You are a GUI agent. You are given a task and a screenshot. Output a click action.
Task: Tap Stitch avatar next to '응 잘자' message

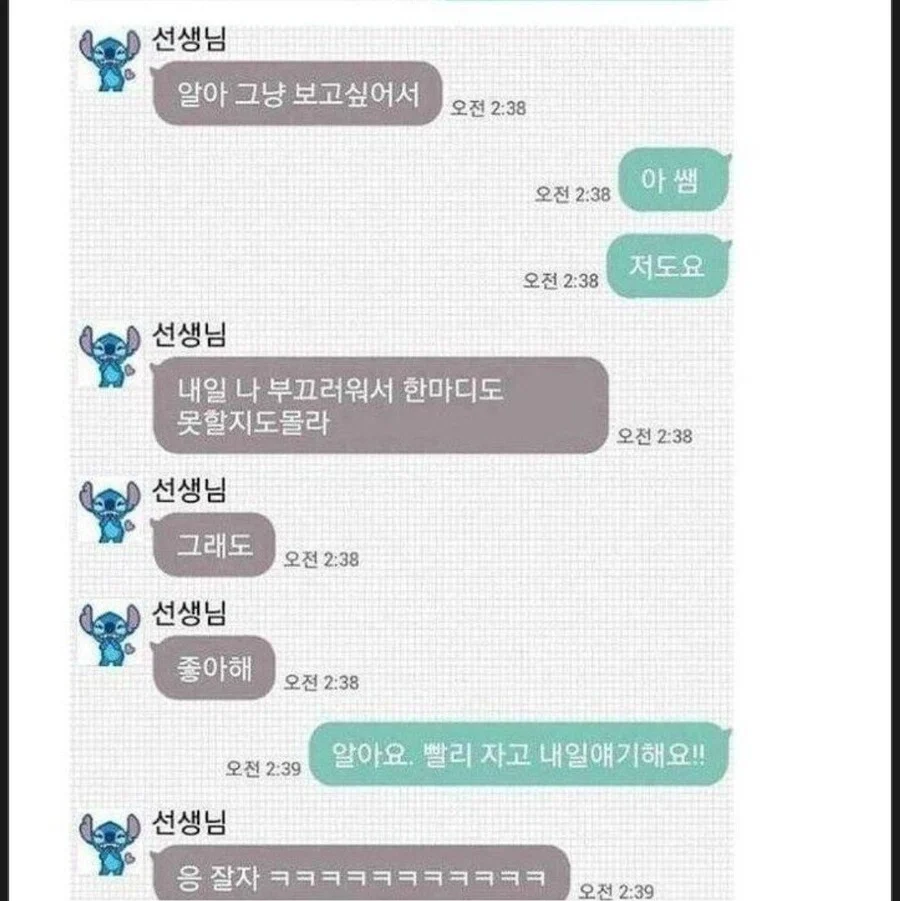coord(109,844)
